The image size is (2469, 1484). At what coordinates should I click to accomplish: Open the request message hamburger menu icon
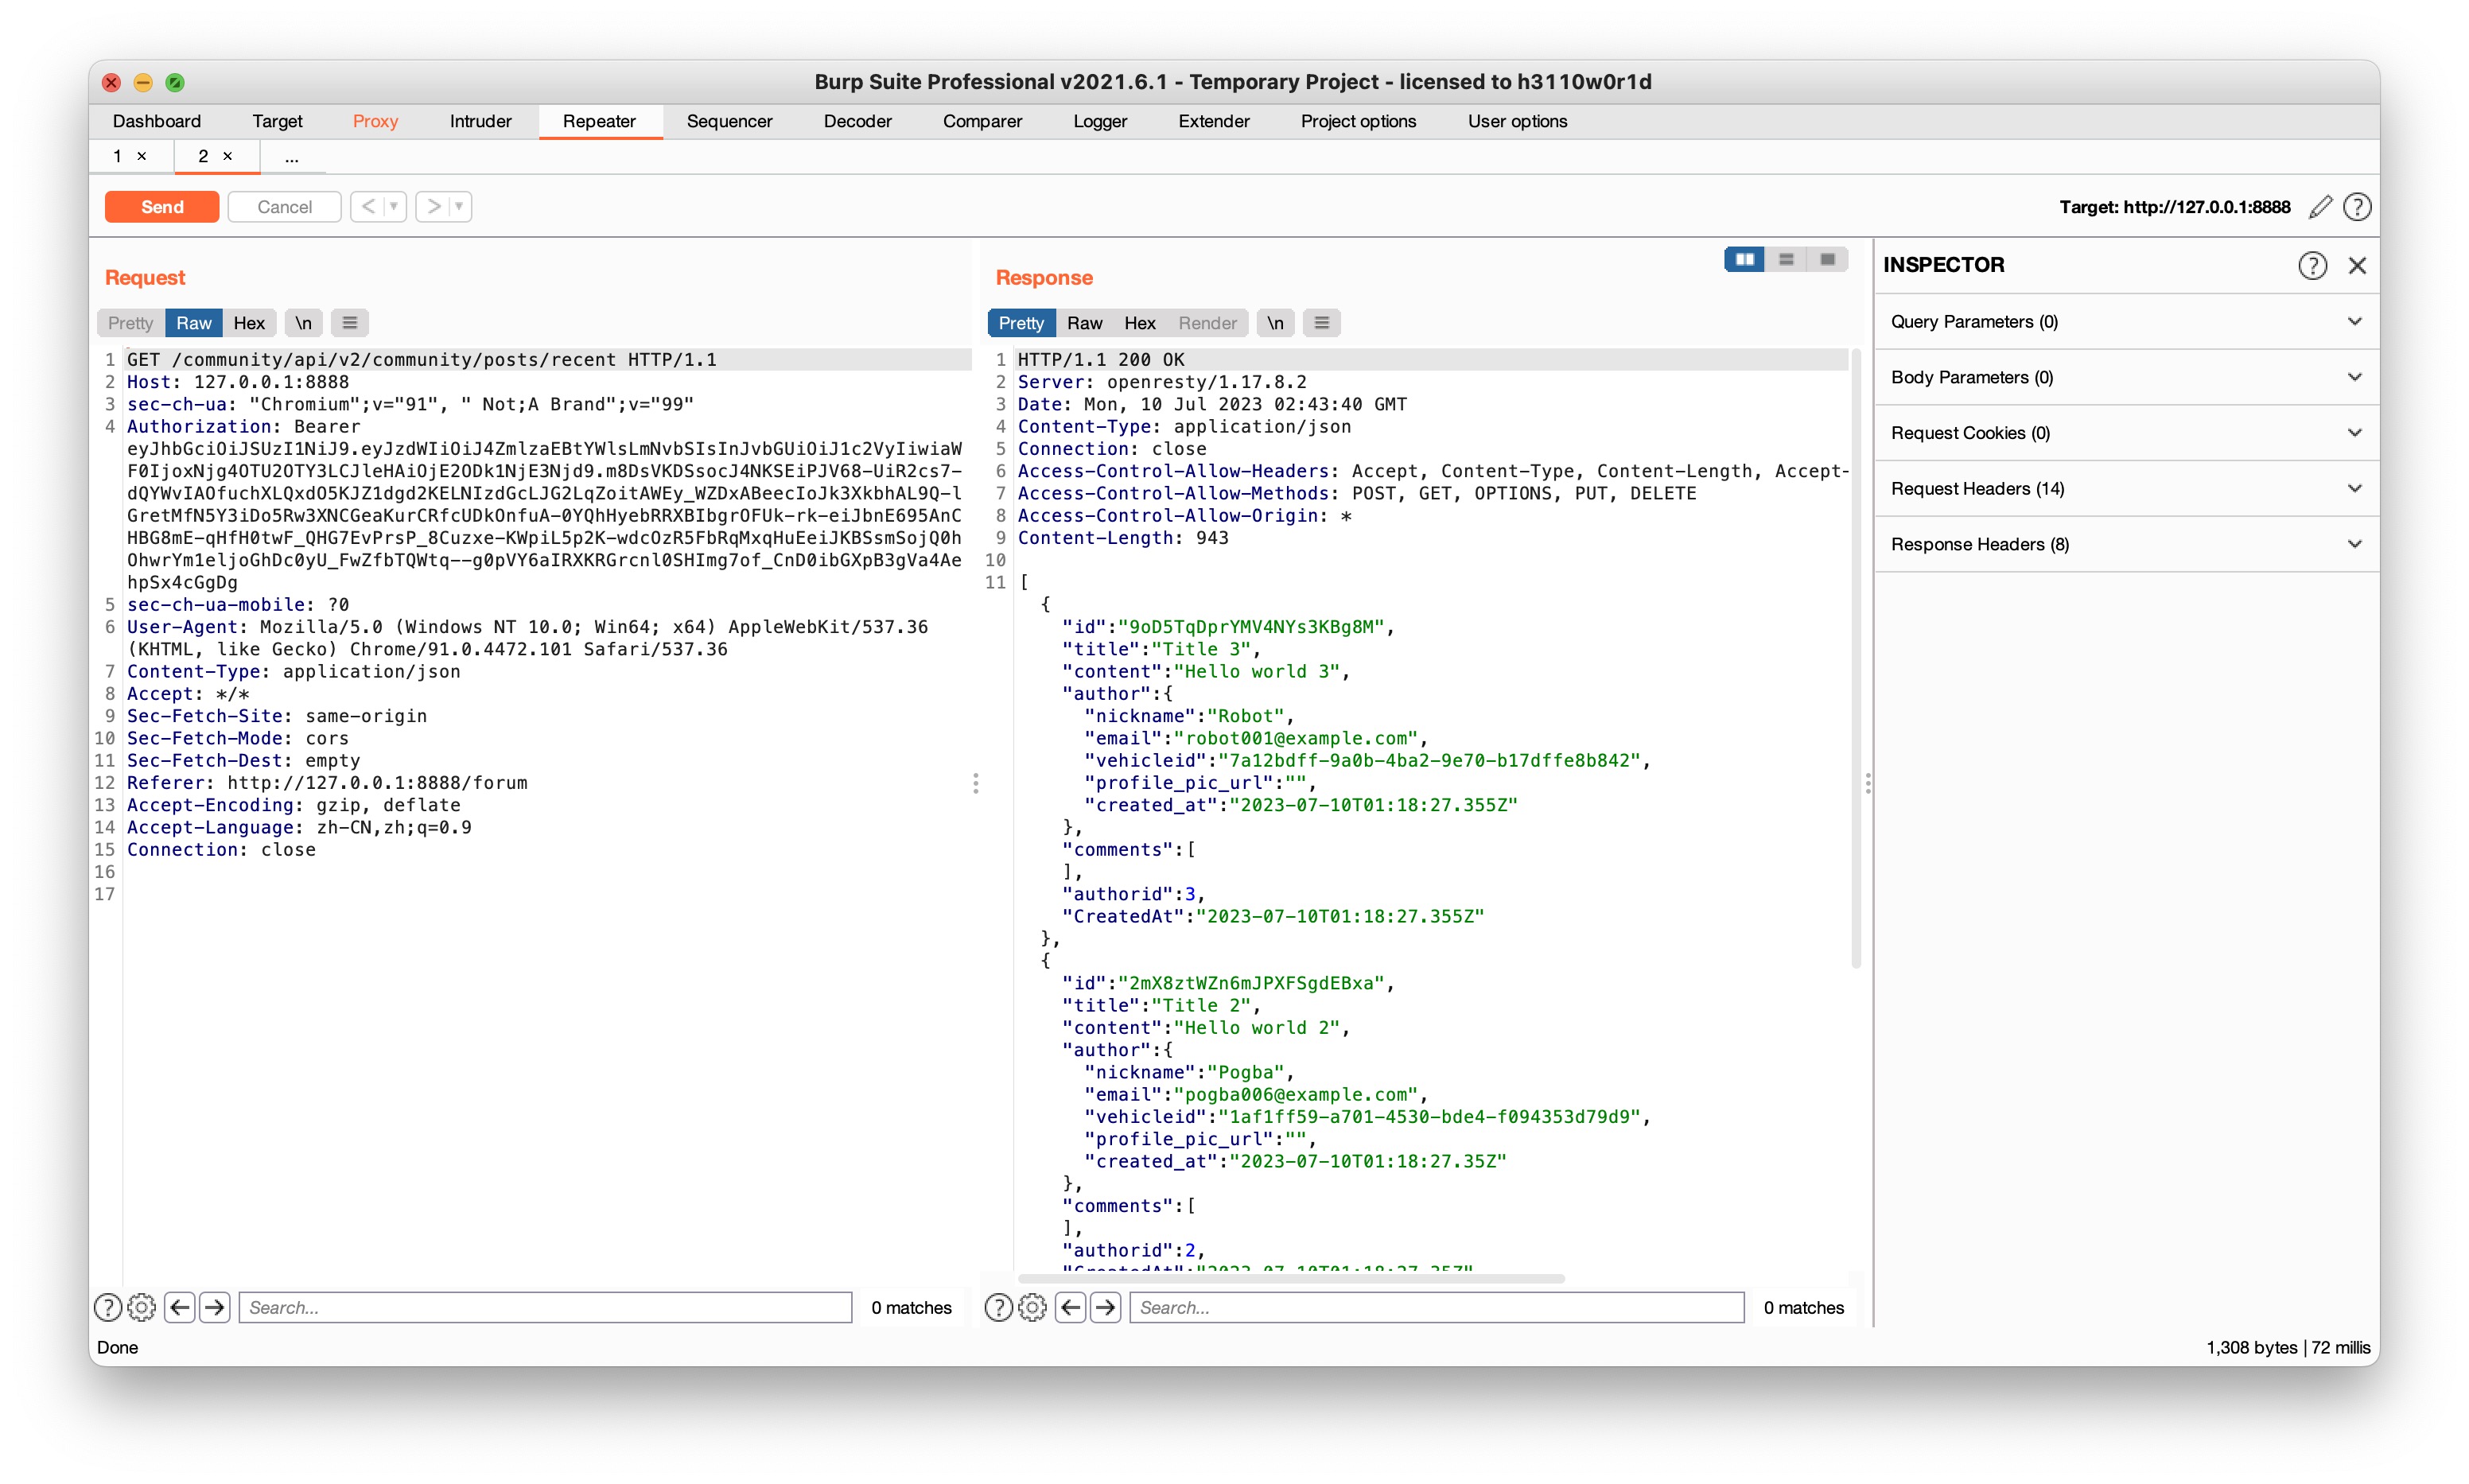(349, 323)
